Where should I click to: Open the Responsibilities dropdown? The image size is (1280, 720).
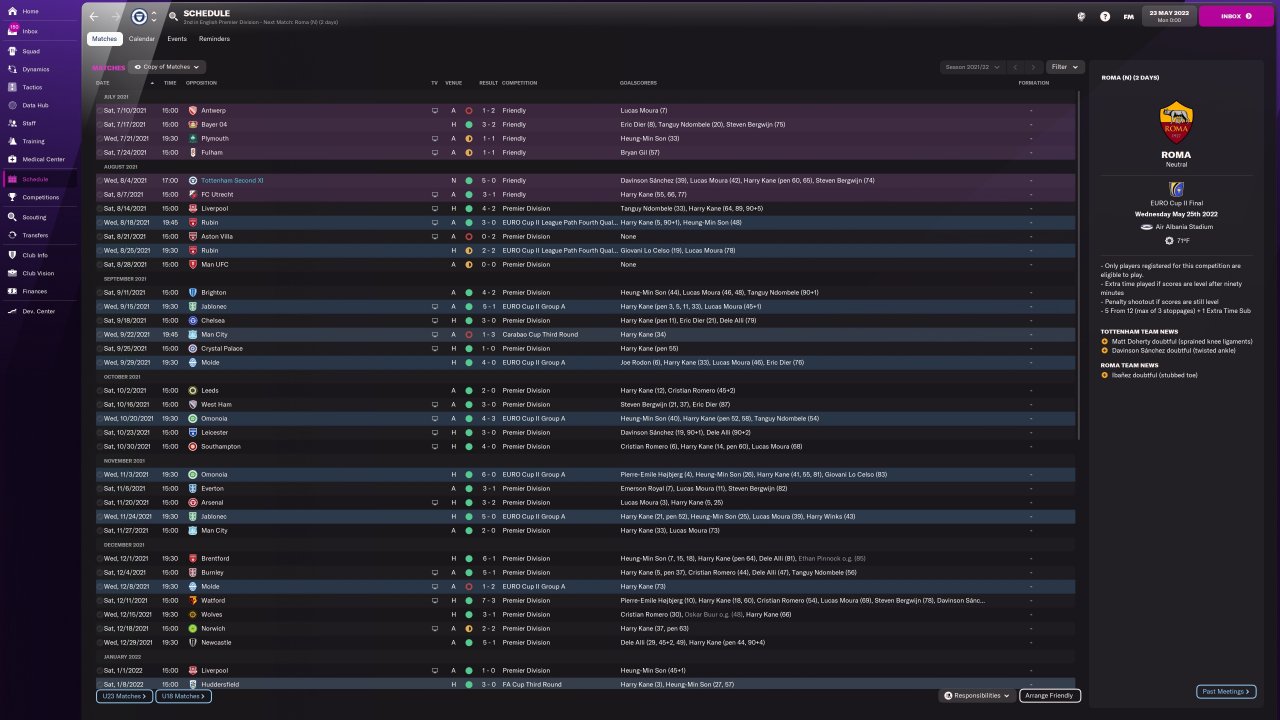tap(978, 695)
